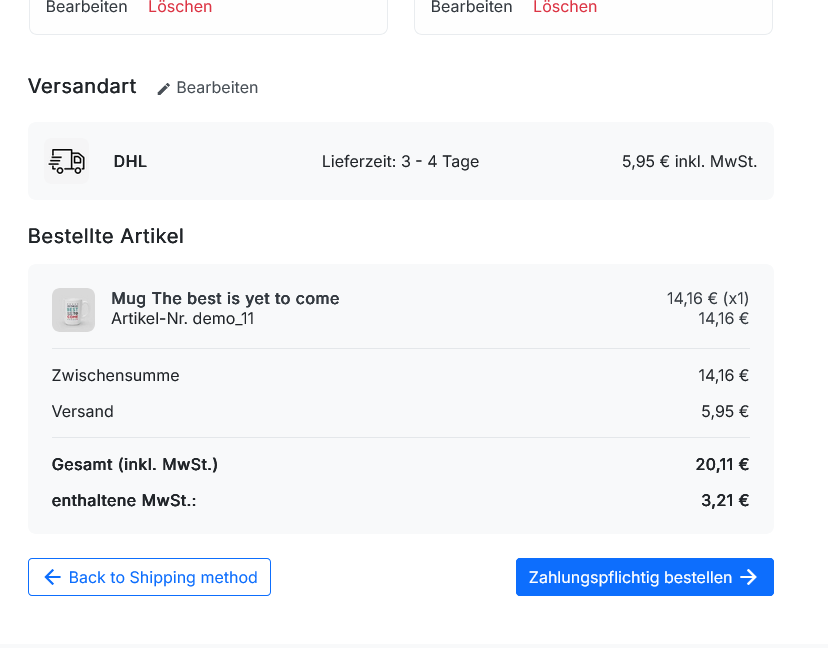
Task: Click the DHL price 5,95 € inkl. MwSt.
Action: click(x=689, y=162)
